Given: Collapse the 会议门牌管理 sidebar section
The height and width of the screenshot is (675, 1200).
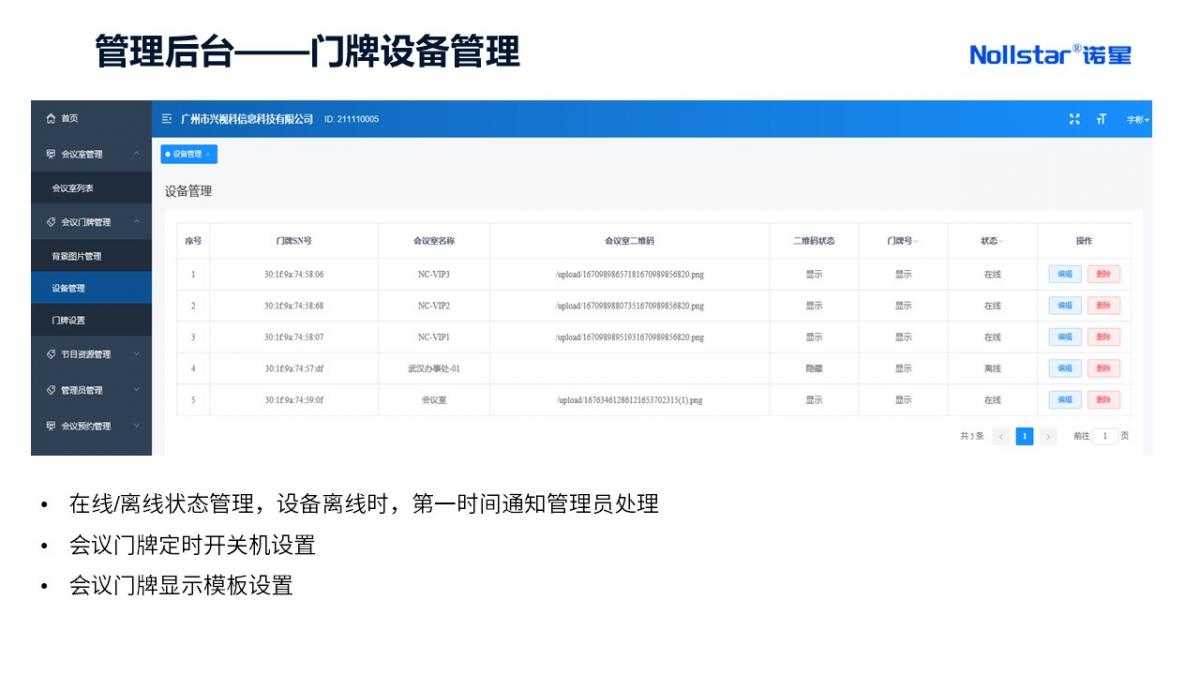Looking at the screenshot, I should pyautogui.click(x=136, y=222).
